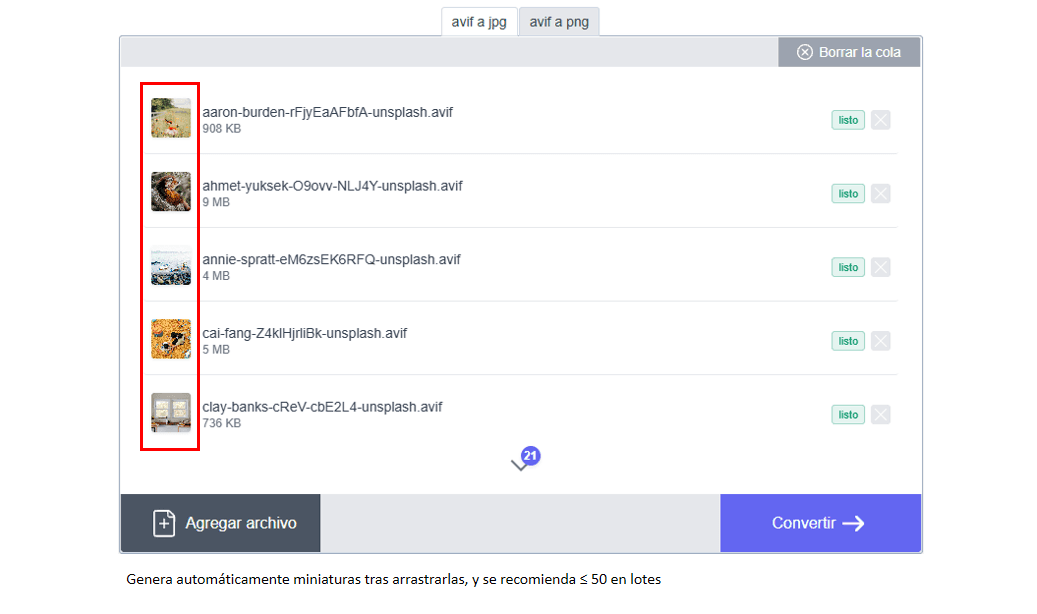The image size is (1037, 614).
Task: Remove aaron-burden-rFjyEaAFbfA-unsplash.avif from the queue
Action: point(881,119)
